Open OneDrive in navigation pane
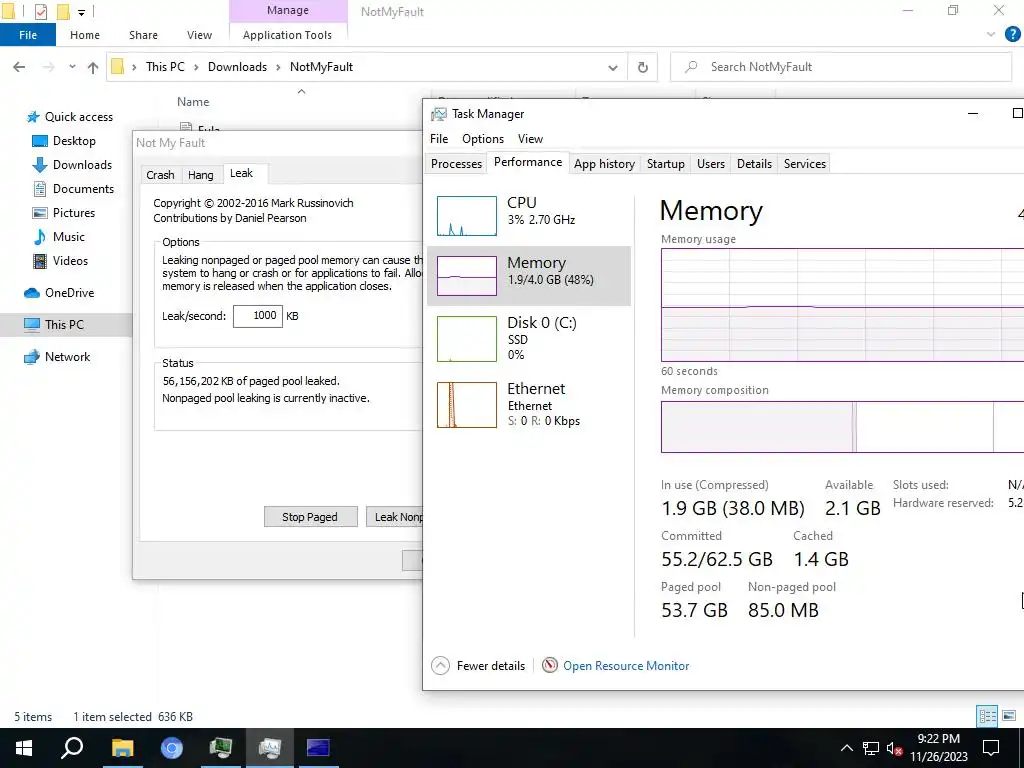 (x=59, y=293)
